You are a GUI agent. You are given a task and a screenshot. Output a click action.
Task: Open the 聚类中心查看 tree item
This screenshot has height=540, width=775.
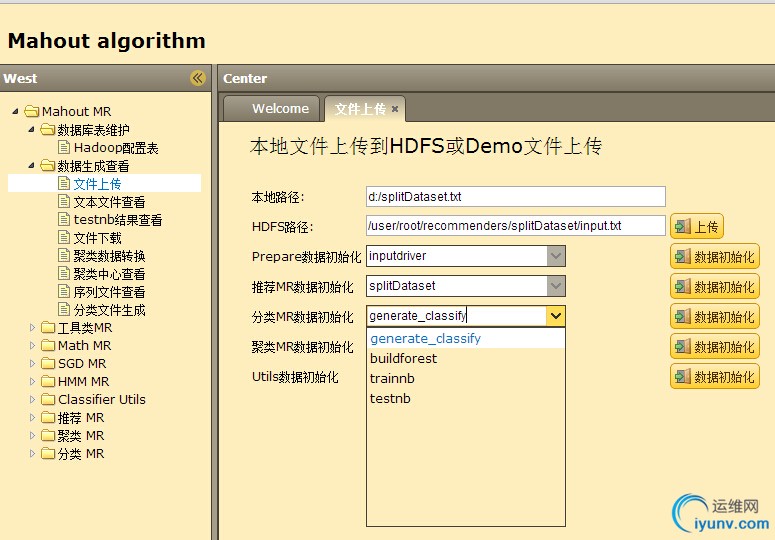pyautogui.click(x=109, y=274)
